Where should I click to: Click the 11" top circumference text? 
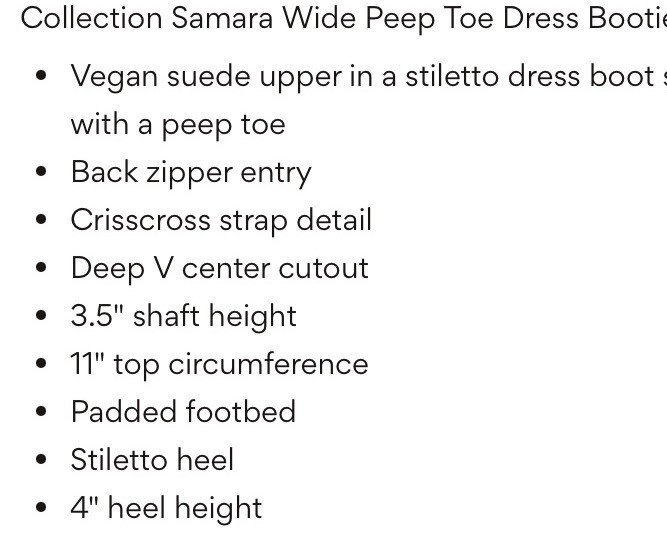click(219, 364)
